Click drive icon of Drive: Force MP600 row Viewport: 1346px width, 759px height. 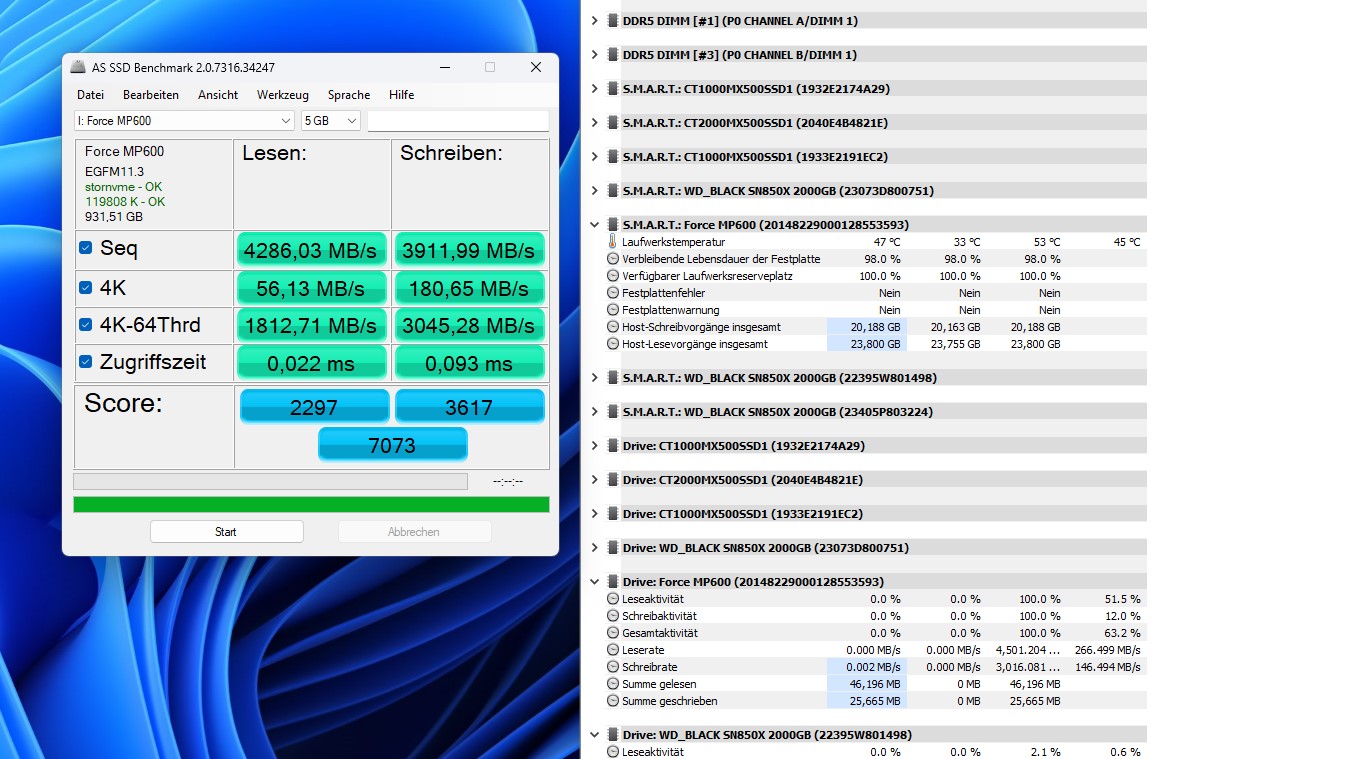point(613,581)
